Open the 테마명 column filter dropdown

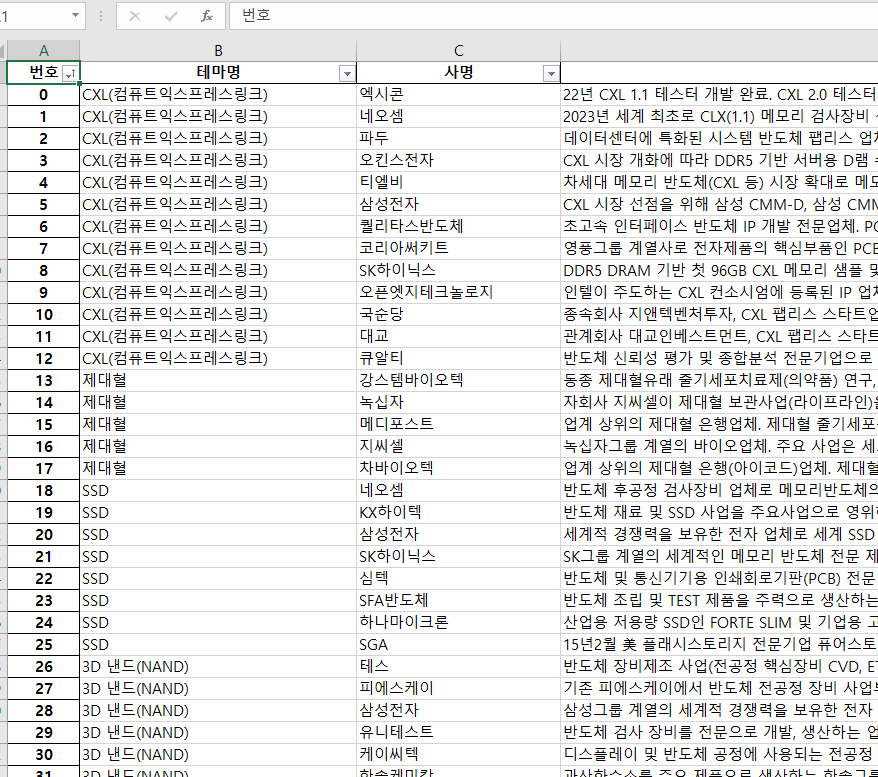click(347, 73)
